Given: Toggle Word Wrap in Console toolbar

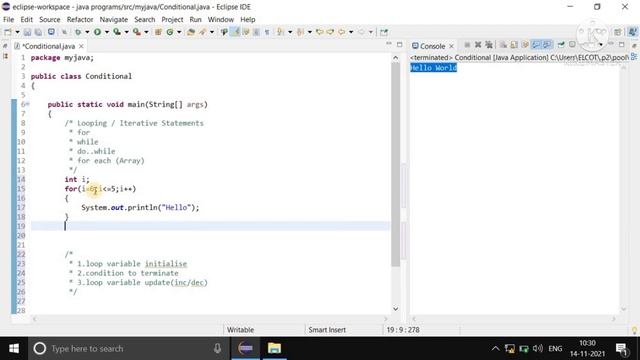Looking at the screenshot, I should [525, 44].
